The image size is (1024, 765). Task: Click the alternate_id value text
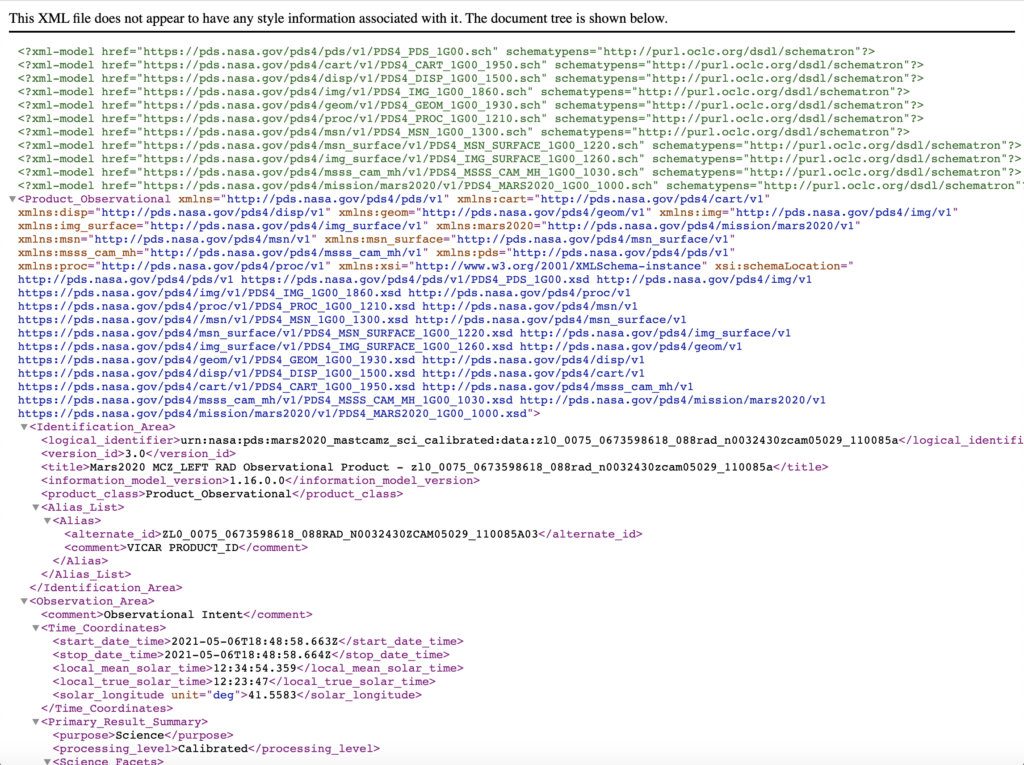pyautogui.click(x=351, y=535)
